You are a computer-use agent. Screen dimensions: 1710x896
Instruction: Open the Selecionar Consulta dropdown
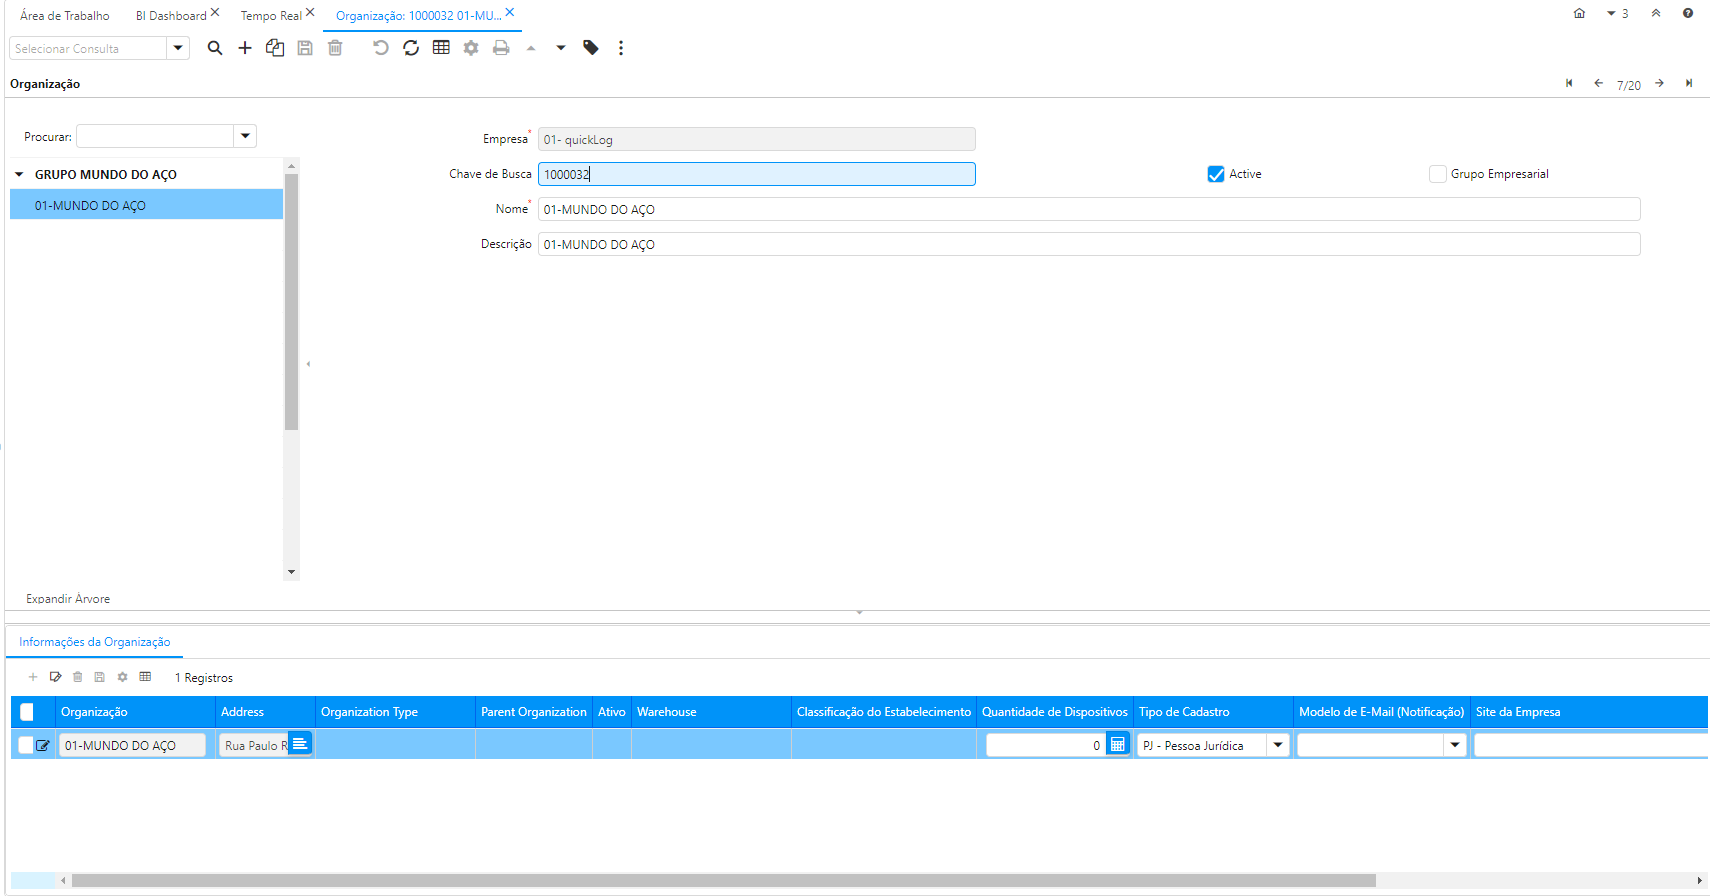178,48
